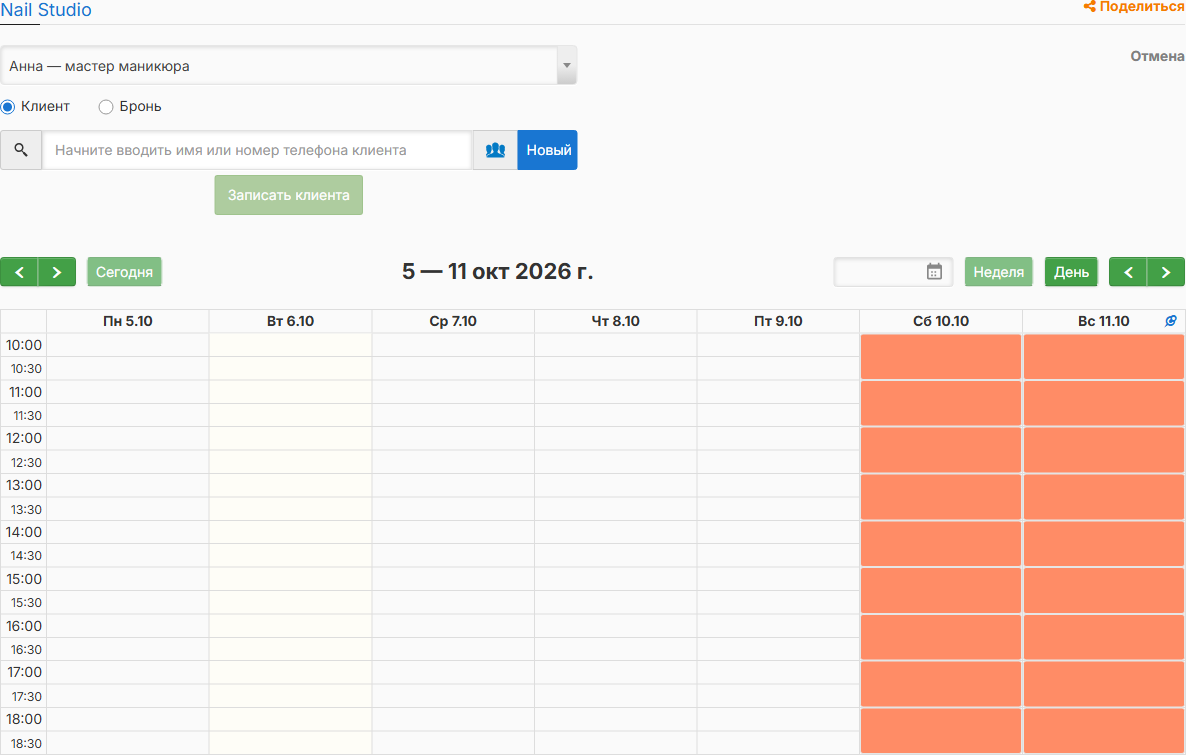Screen dimensions: 1186x755
Task: Click the Чт 8.10 day header
Action: (616, 321)
